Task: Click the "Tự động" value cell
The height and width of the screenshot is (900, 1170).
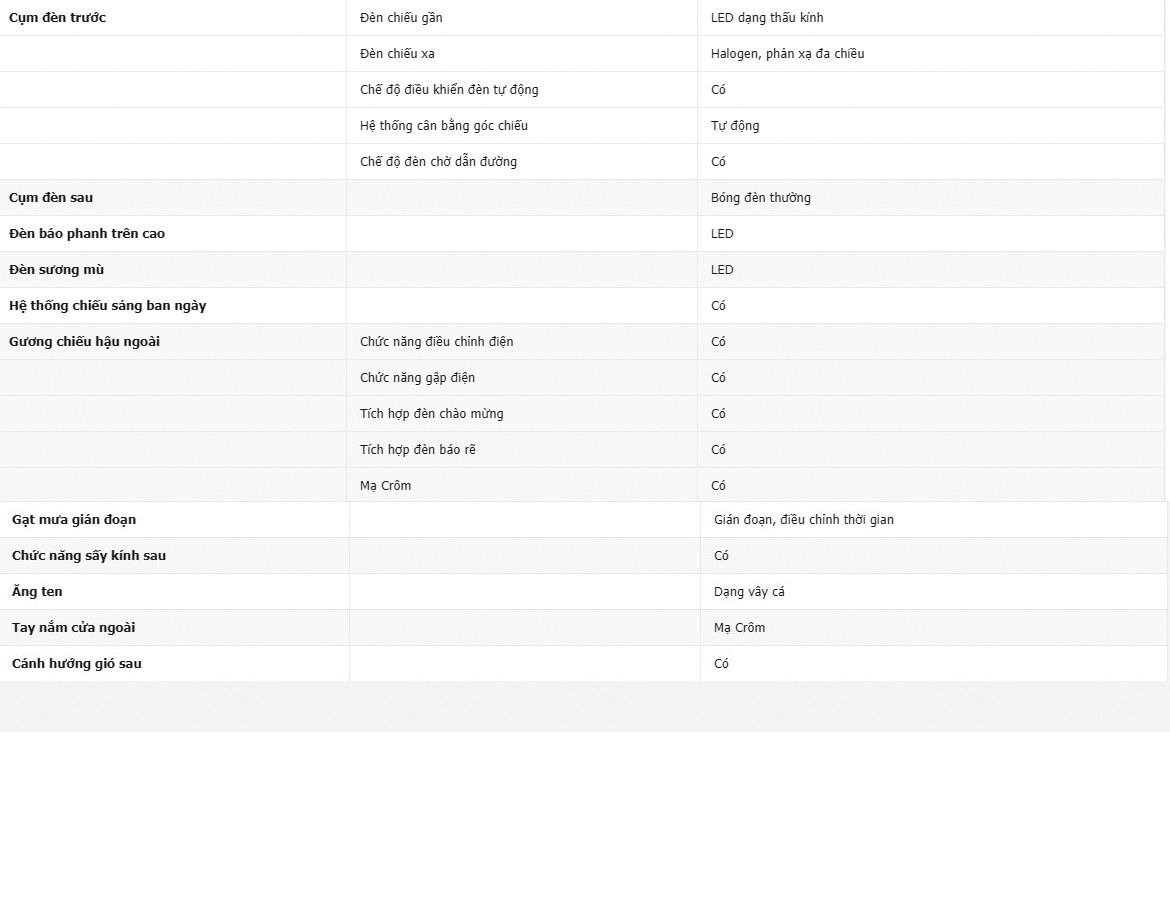Action: [x=735, y=126]
